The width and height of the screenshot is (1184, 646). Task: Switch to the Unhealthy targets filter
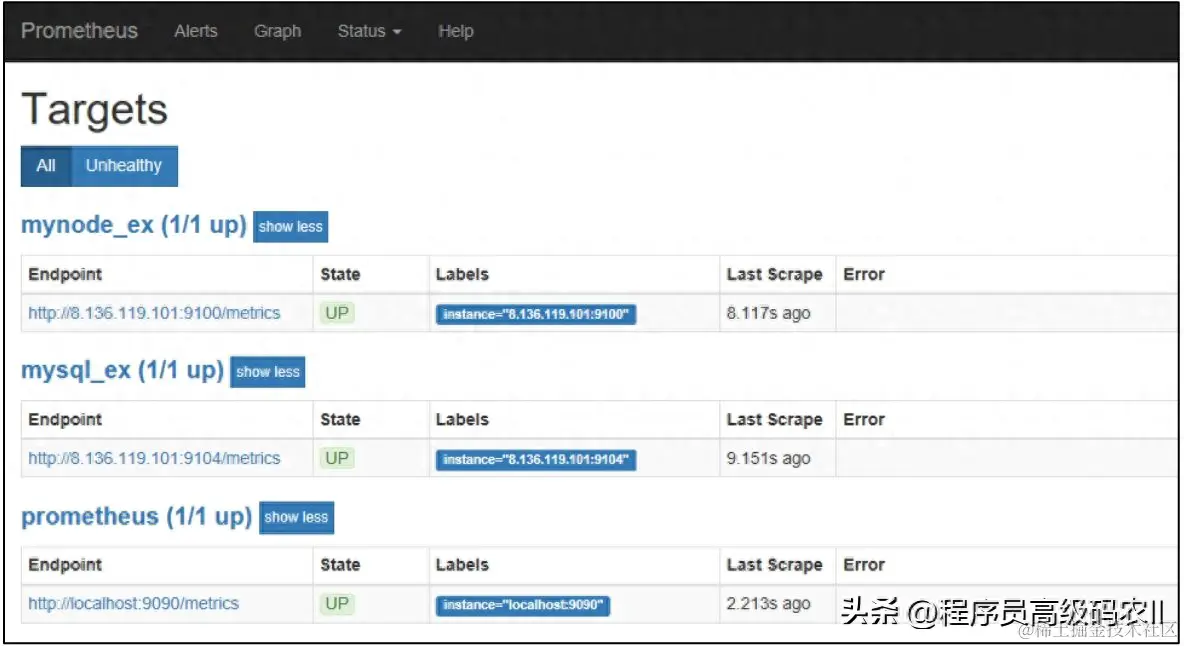click(x=124, y=166)
